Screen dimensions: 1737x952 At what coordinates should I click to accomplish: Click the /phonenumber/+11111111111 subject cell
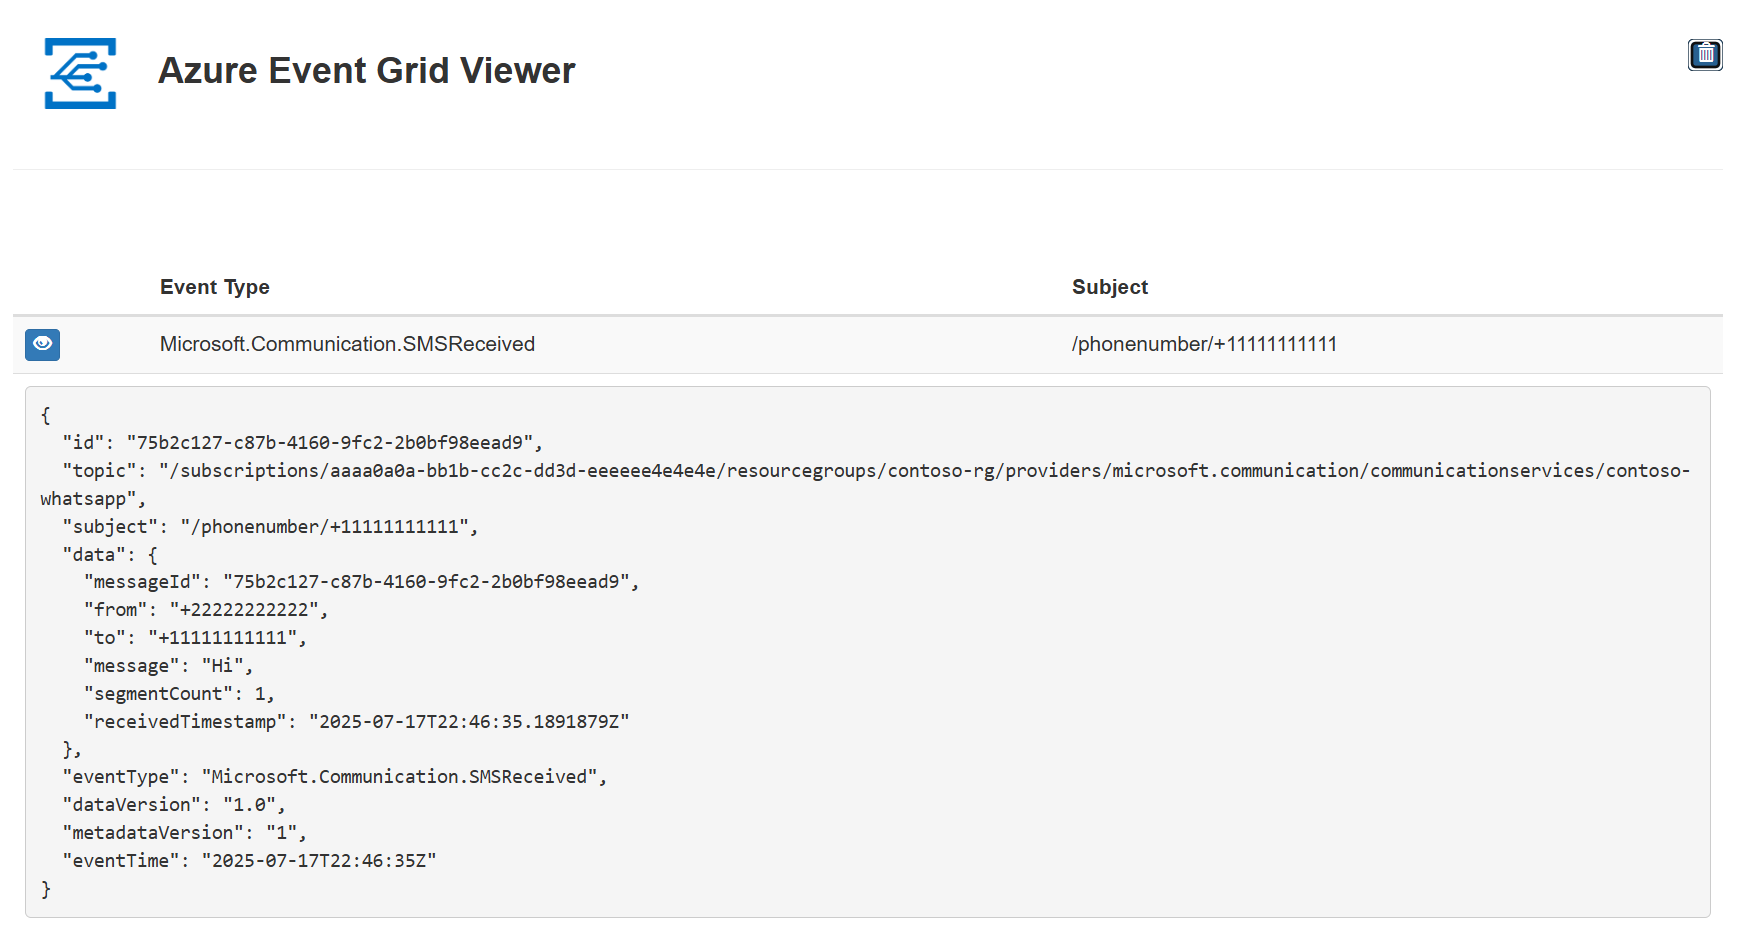pyautogui.click(x=1204, y=344)
